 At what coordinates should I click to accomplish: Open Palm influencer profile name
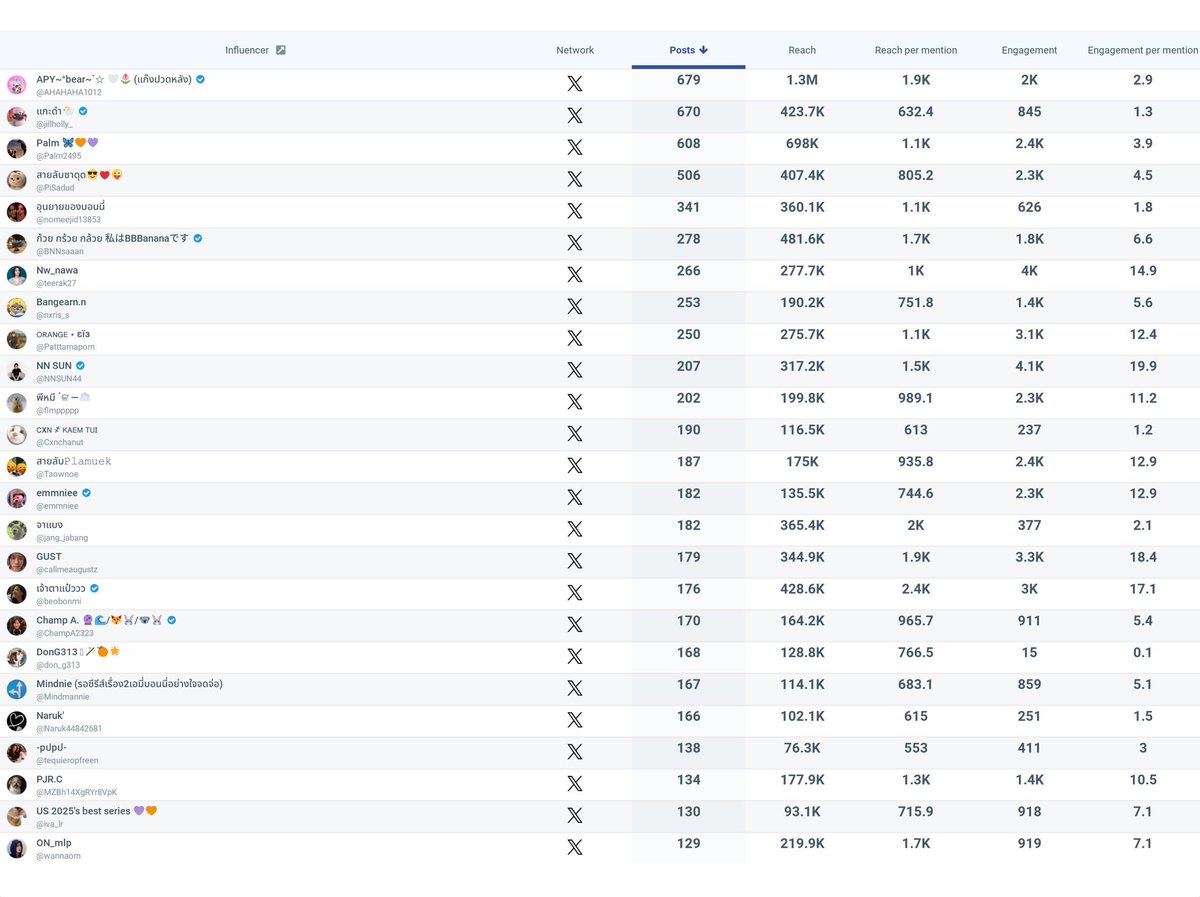[67, 143]
